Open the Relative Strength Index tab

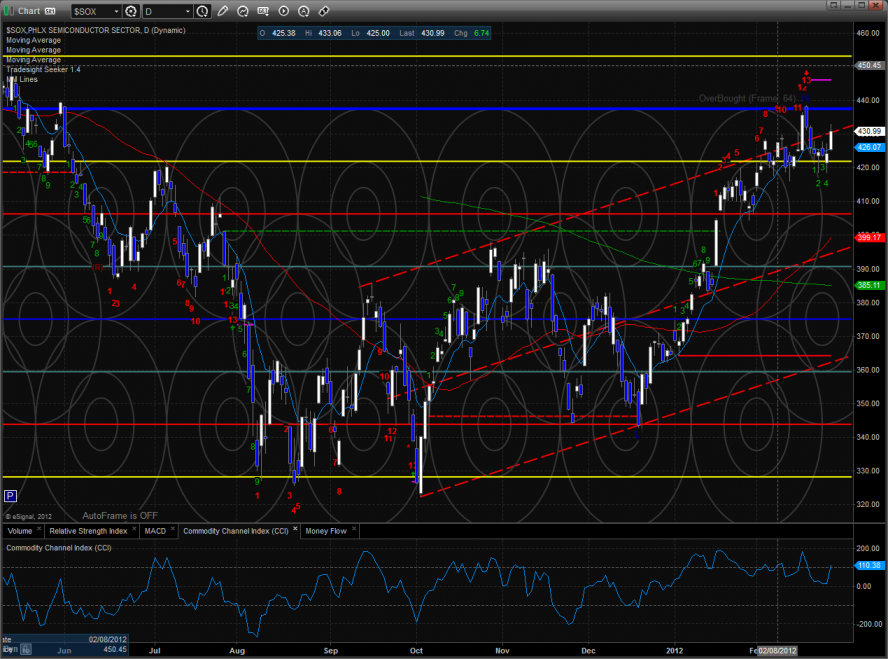click(91, 530)
